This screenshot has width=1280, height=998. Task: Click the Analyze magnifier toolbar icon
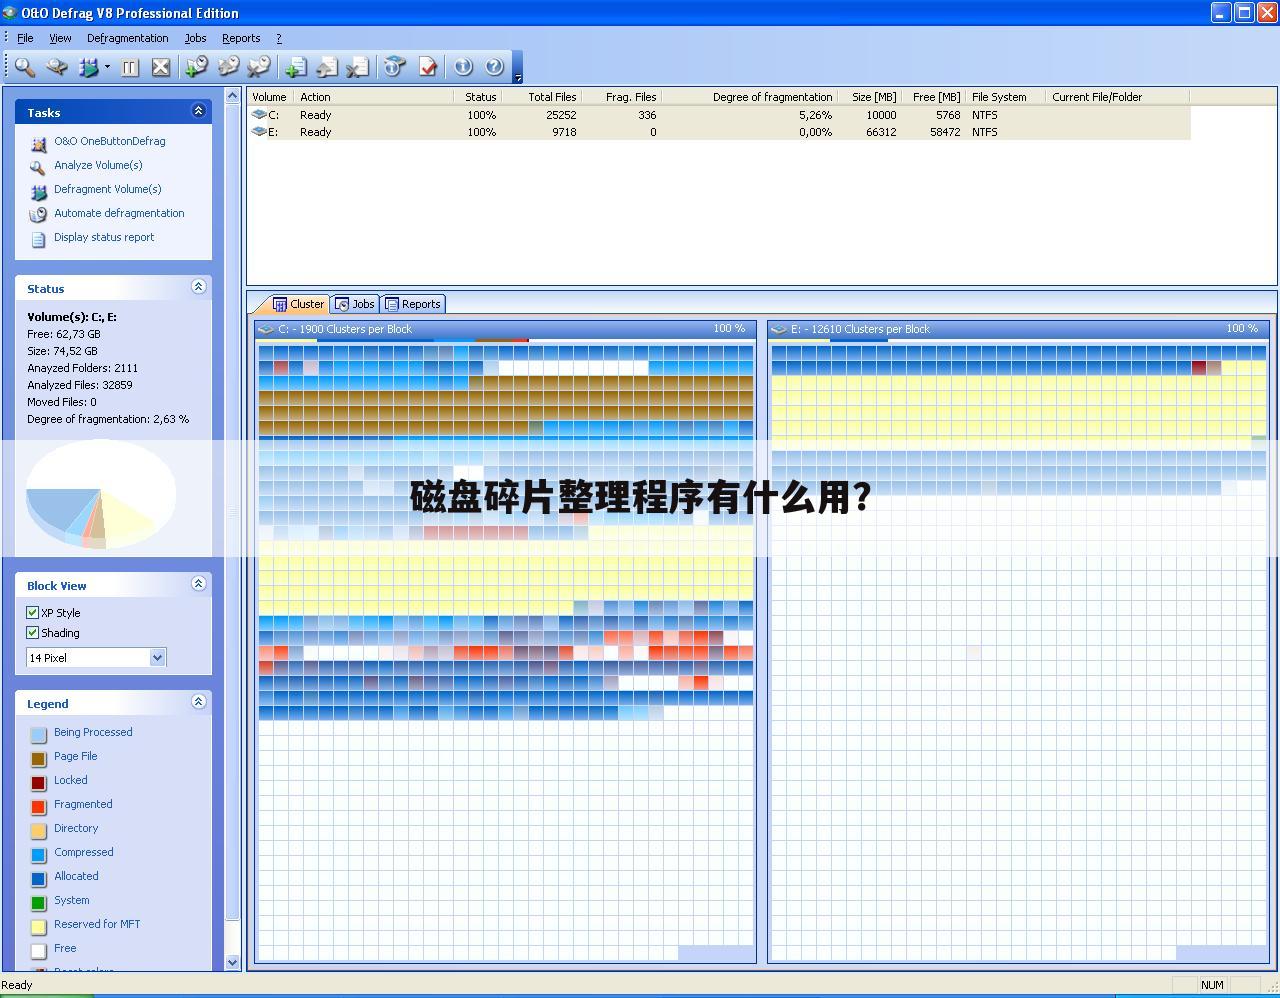[x=24, y=67]
